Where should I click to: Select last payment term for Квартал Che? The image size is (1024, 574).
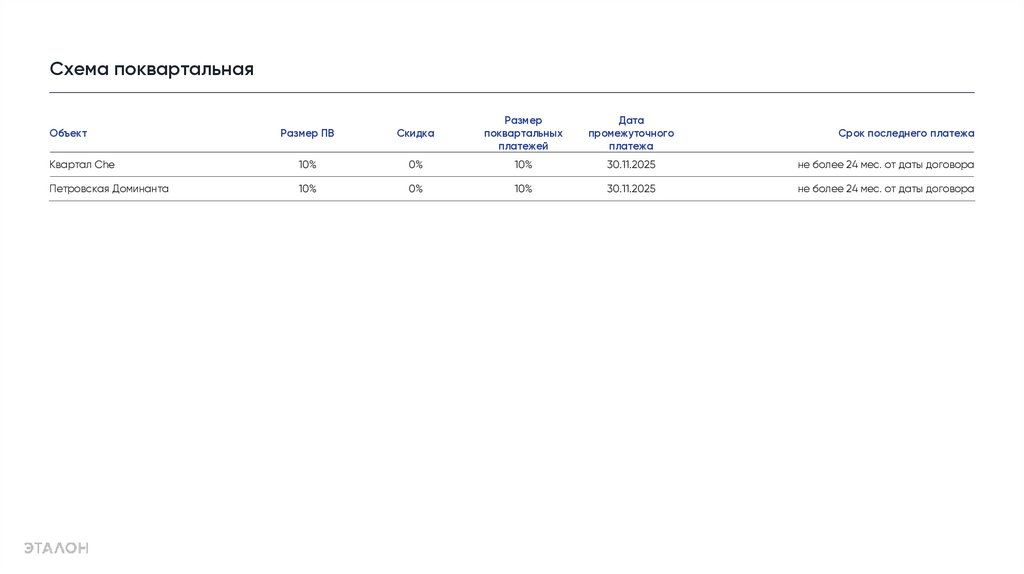pos(885,164)
